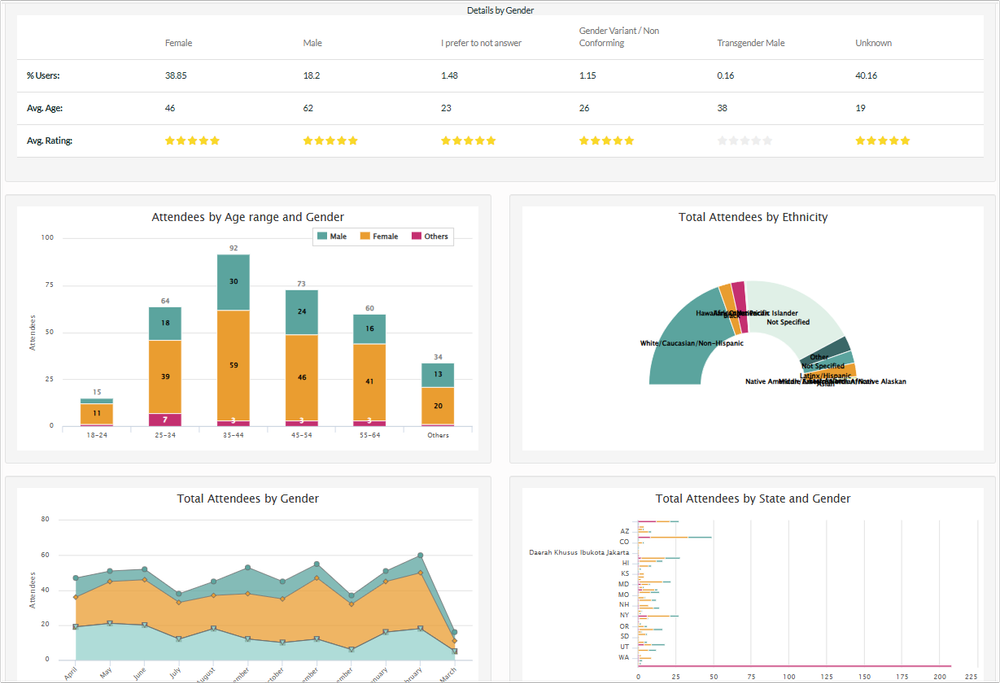Click the % Users row label

(43, 75)
